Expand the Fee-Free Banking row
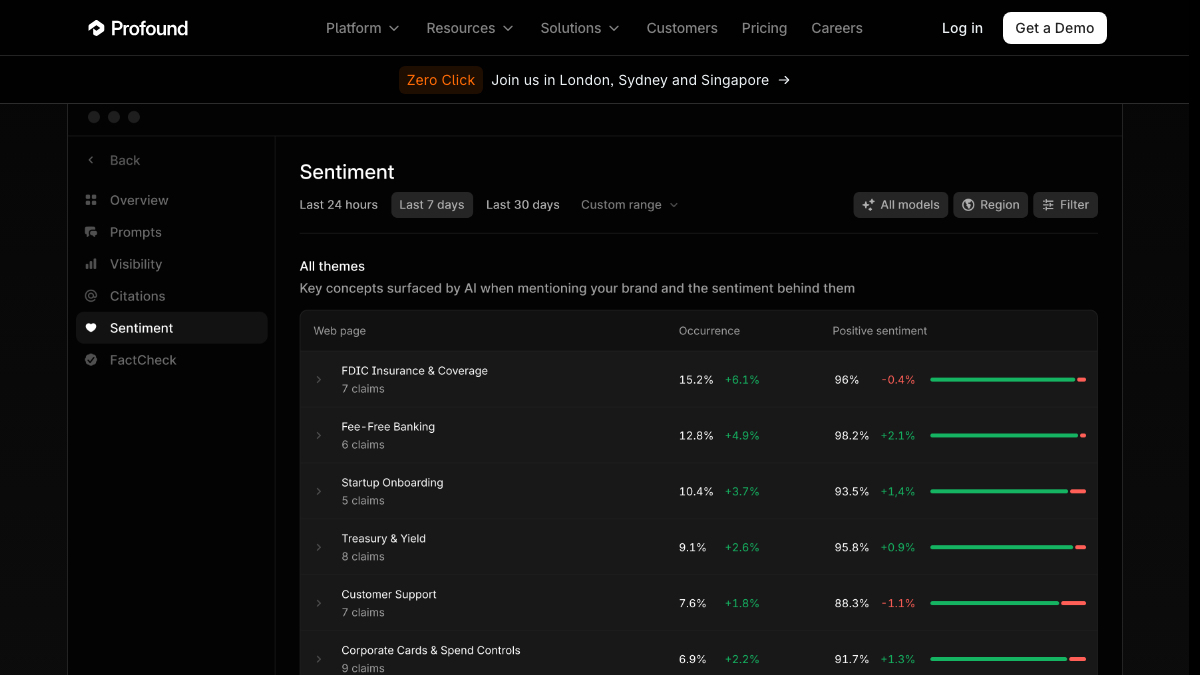This screenshot has height=675, width=1200. pos(319,436)
